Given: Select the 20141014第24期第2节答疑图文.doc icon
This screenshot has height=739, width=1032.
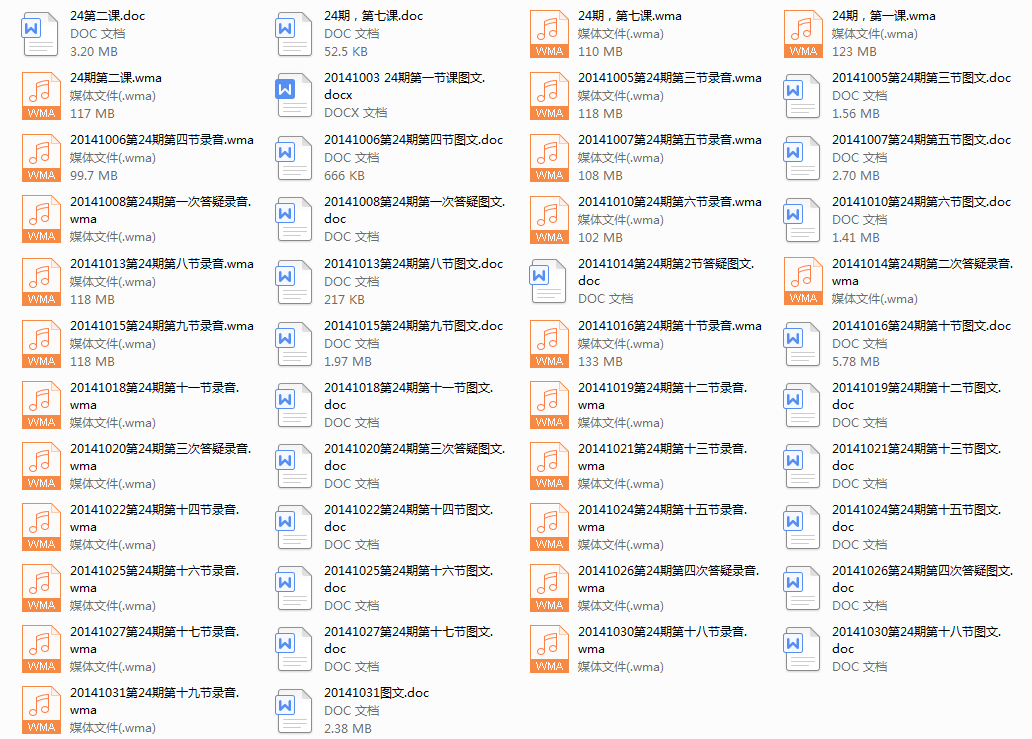Looking at the screenshot, I should [x=549, y=282].
